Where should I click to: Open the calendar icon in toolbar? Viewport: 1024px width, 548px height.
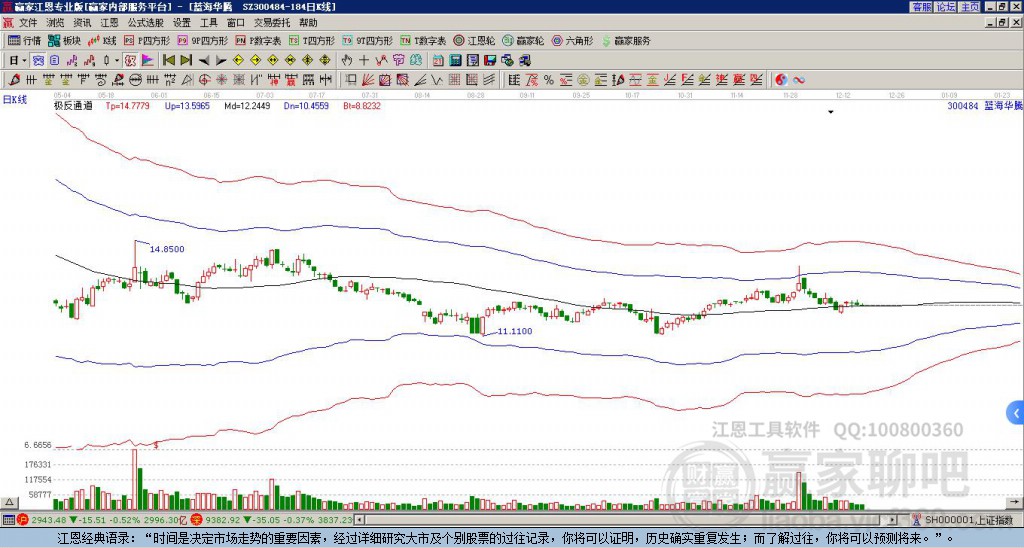[438, 61]
